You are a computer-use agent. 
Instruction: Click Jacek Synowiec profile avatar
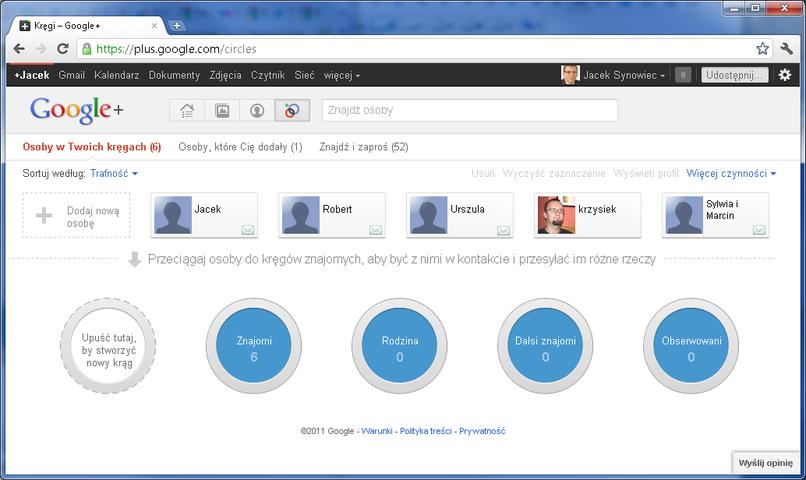[570, 75]
